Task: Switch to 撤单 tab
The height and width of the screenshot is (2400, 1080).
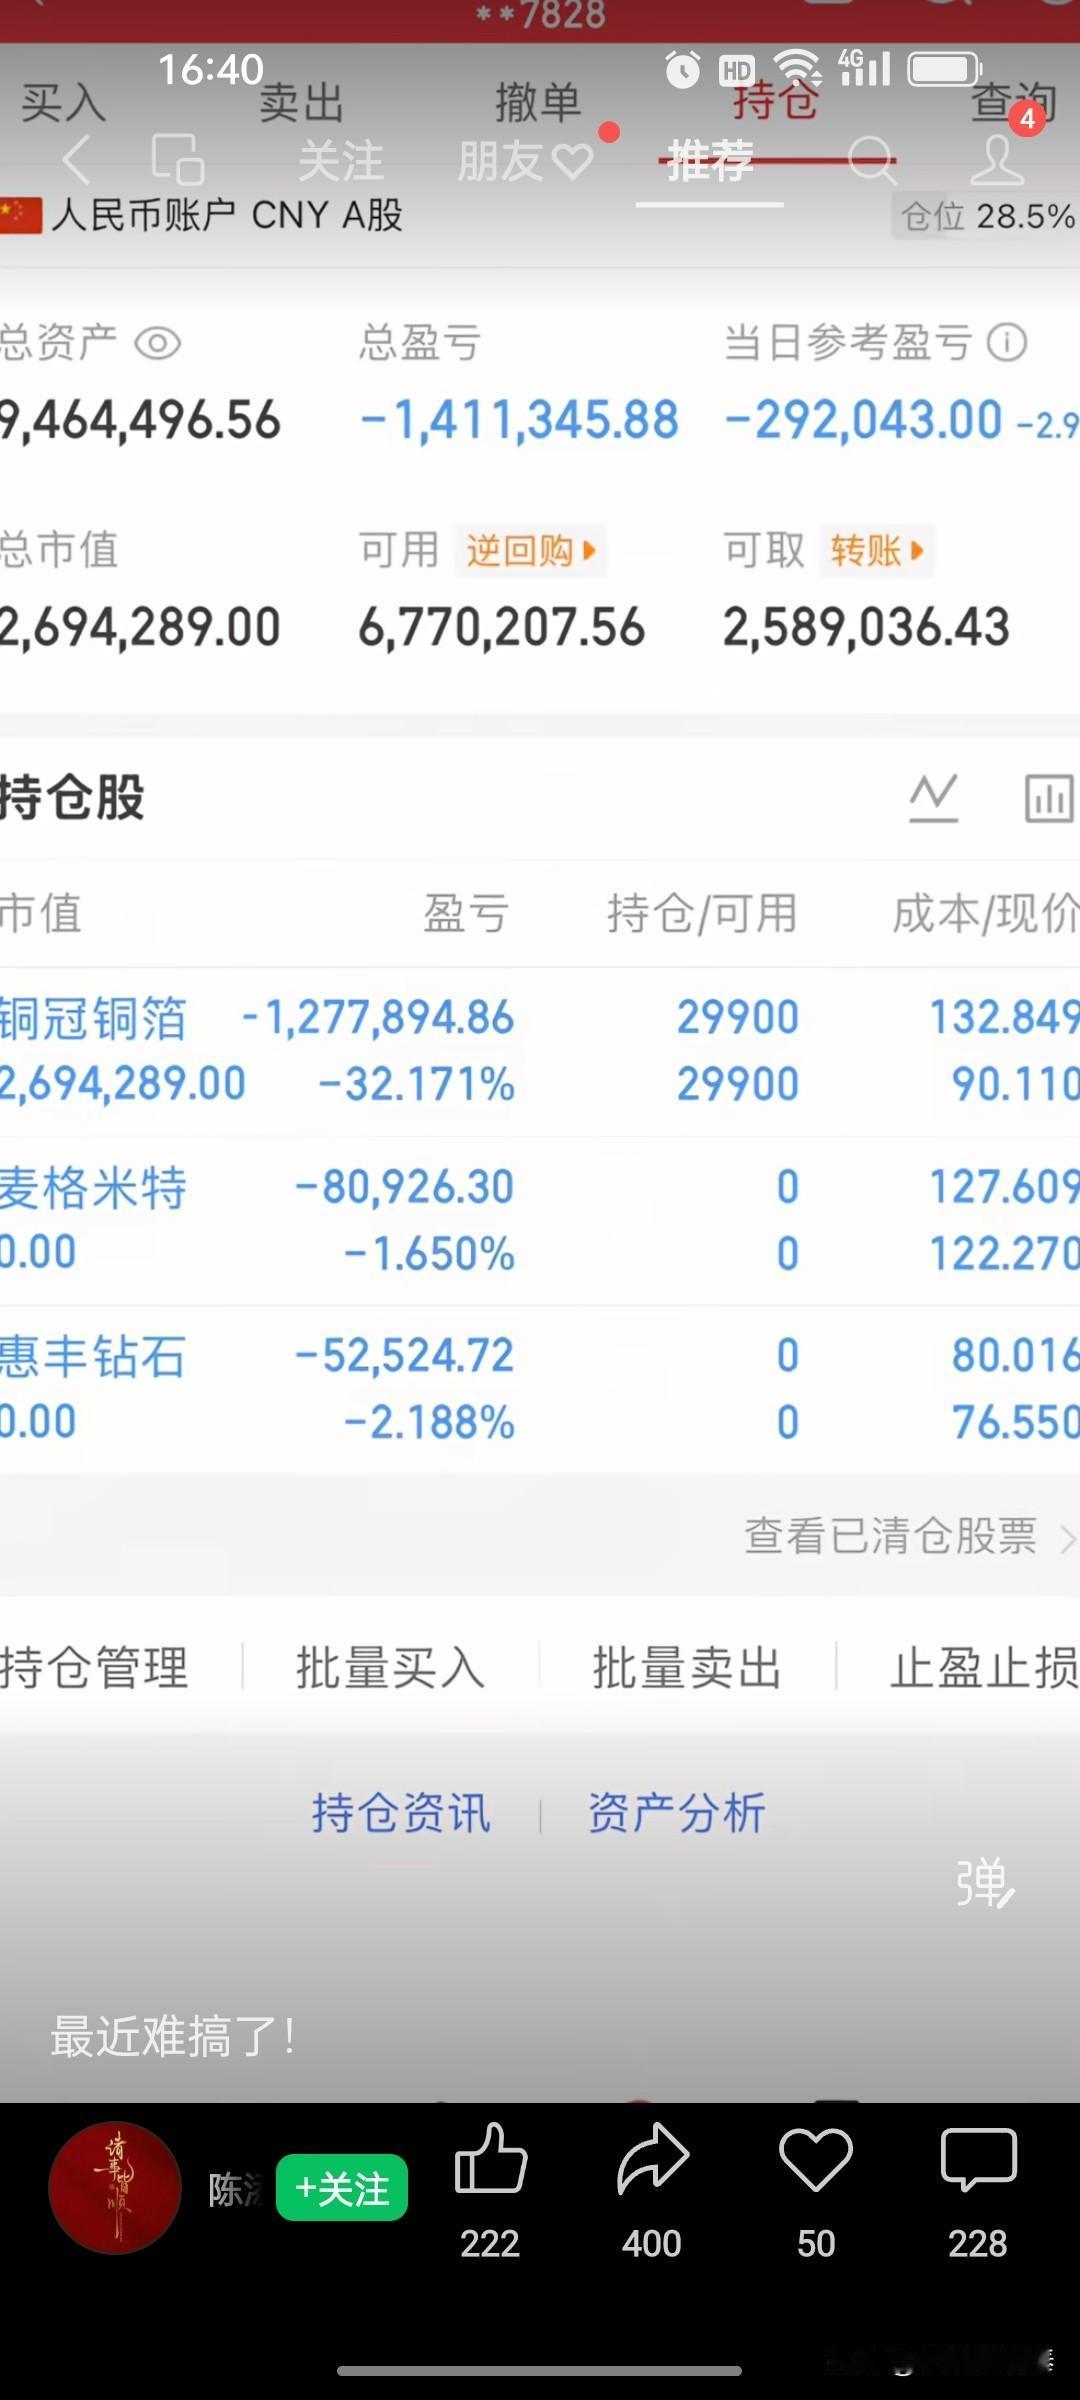Action: click(538, 103)
